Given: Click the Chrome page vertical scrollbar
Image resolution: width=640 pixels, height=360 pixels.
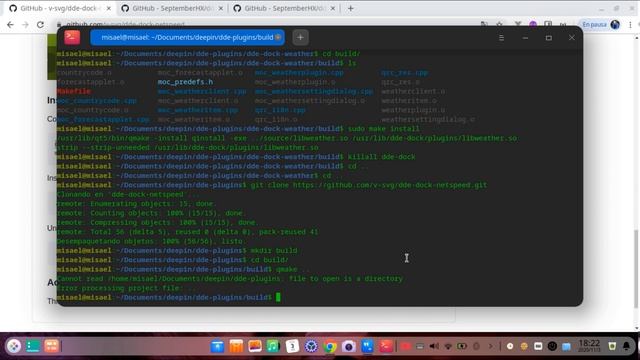Looking at the screenshot, I should pyautogui.click(x=636, y=269).
